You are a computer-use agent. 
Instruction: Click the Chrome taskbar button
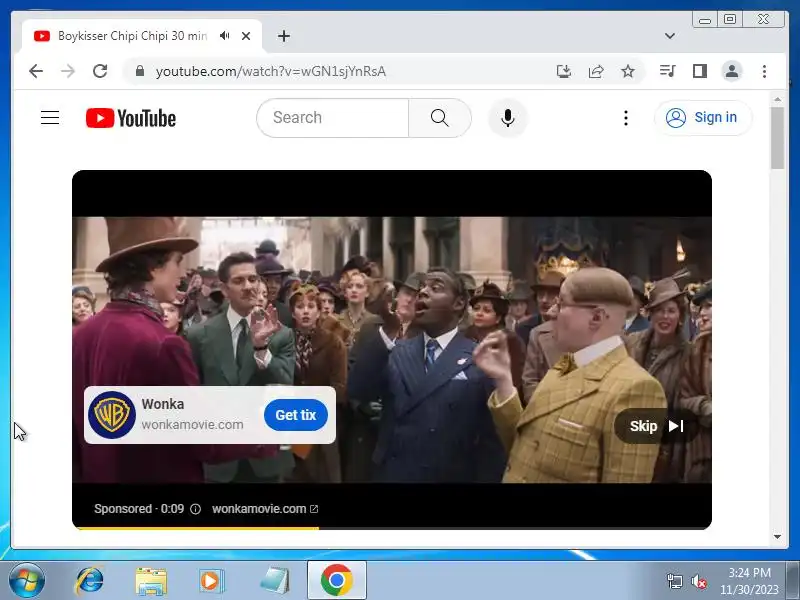coord(337,580)
